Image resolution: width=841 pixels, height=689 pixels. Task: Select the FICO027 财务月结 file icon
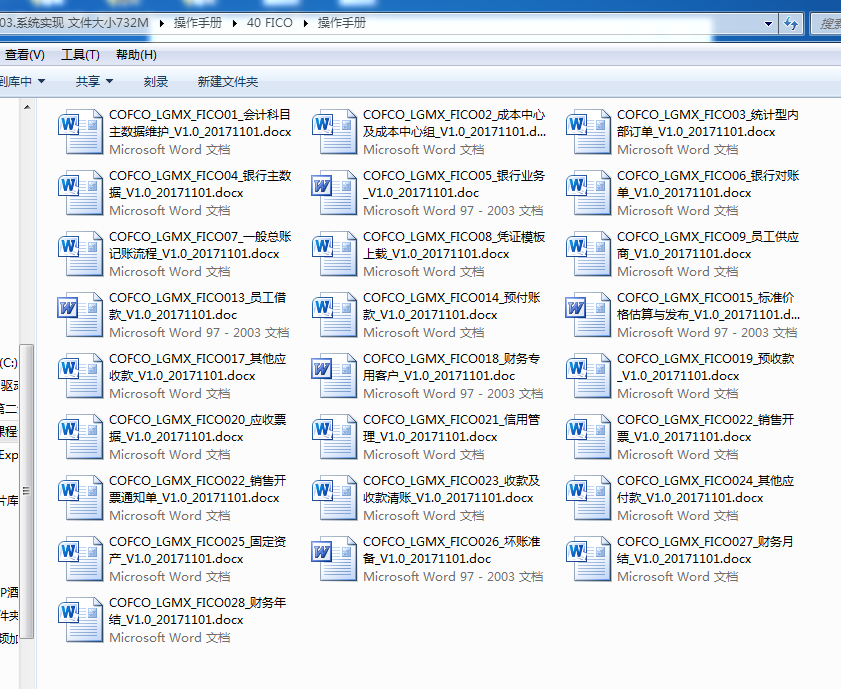(588, 559)
